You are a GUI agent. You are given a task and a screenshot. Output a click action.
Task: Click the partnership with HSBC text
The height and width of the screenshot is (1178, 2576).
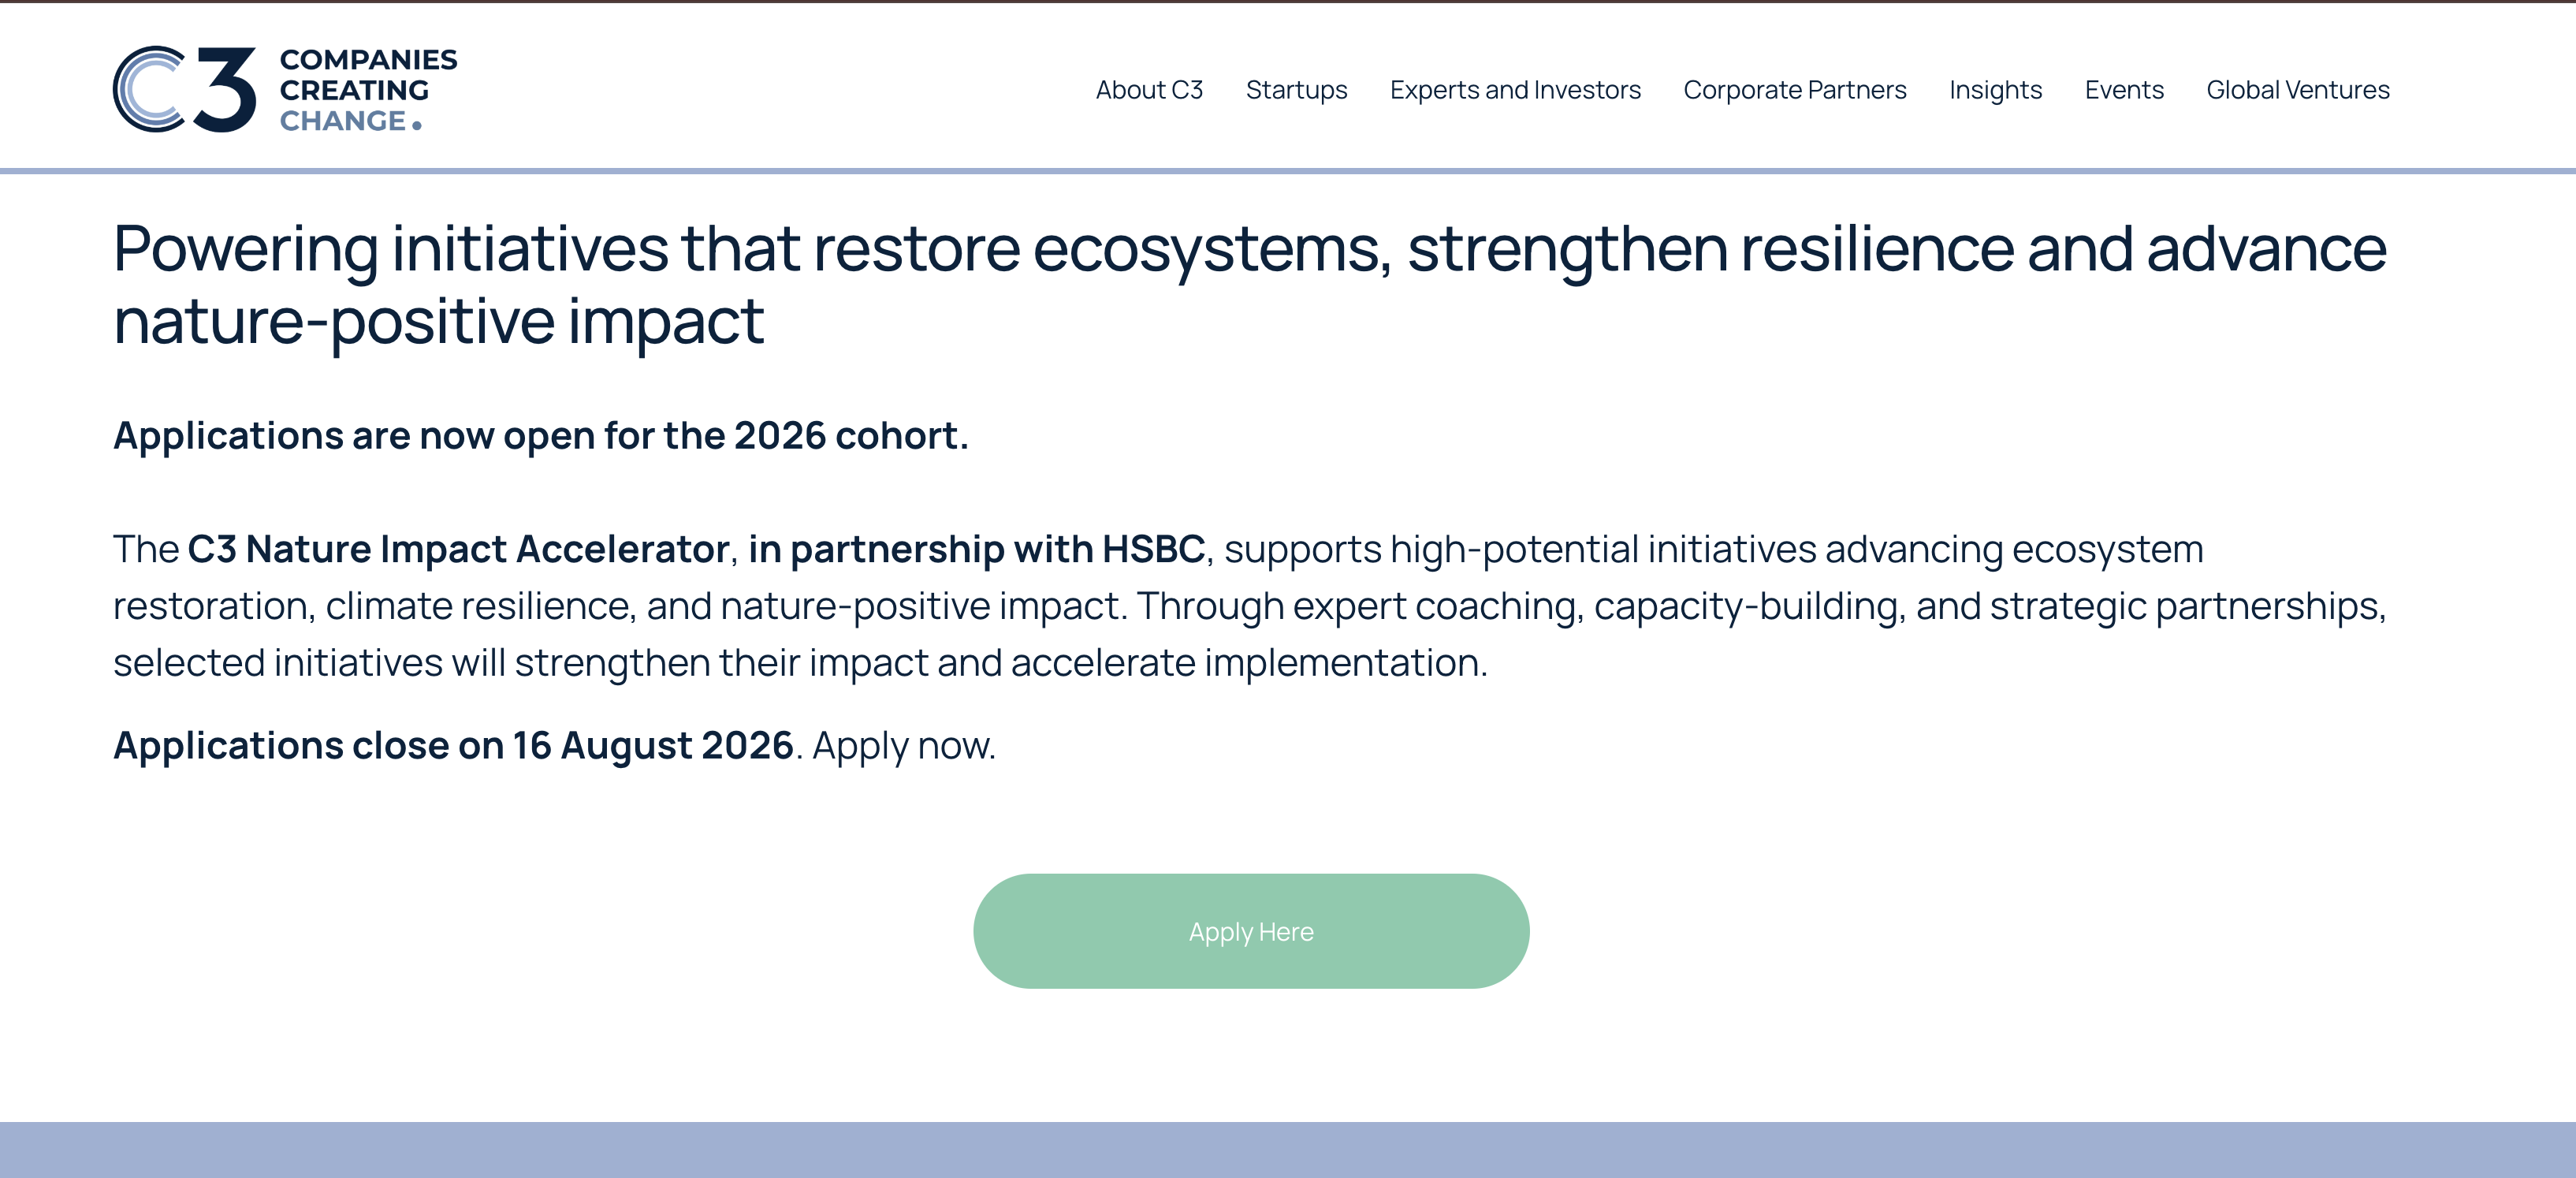point(977,549)
